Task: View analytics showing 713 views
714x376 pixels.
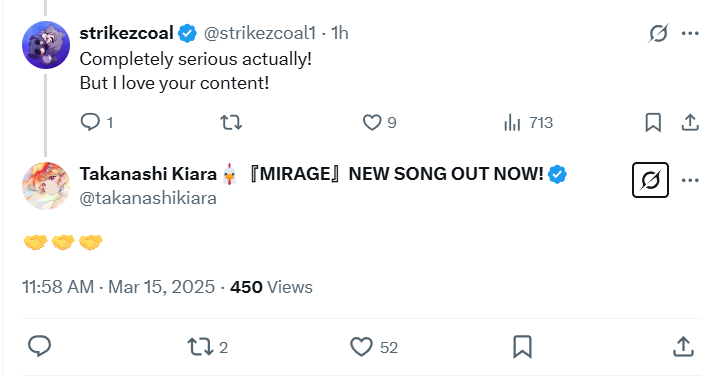Action: (x=528, y=122)
